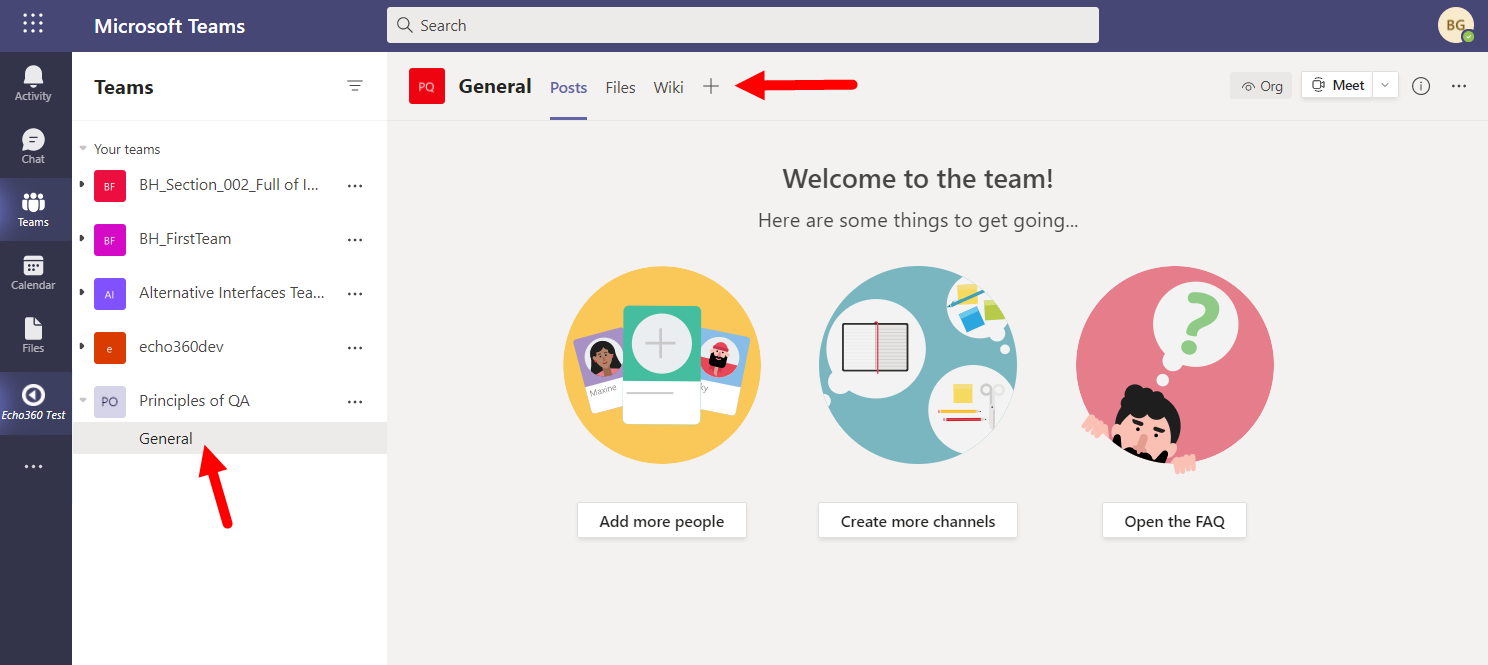The height and width of the screenshot is (665, 1488).
Task: Click Add more people button
Action: [x=662, y=521]
